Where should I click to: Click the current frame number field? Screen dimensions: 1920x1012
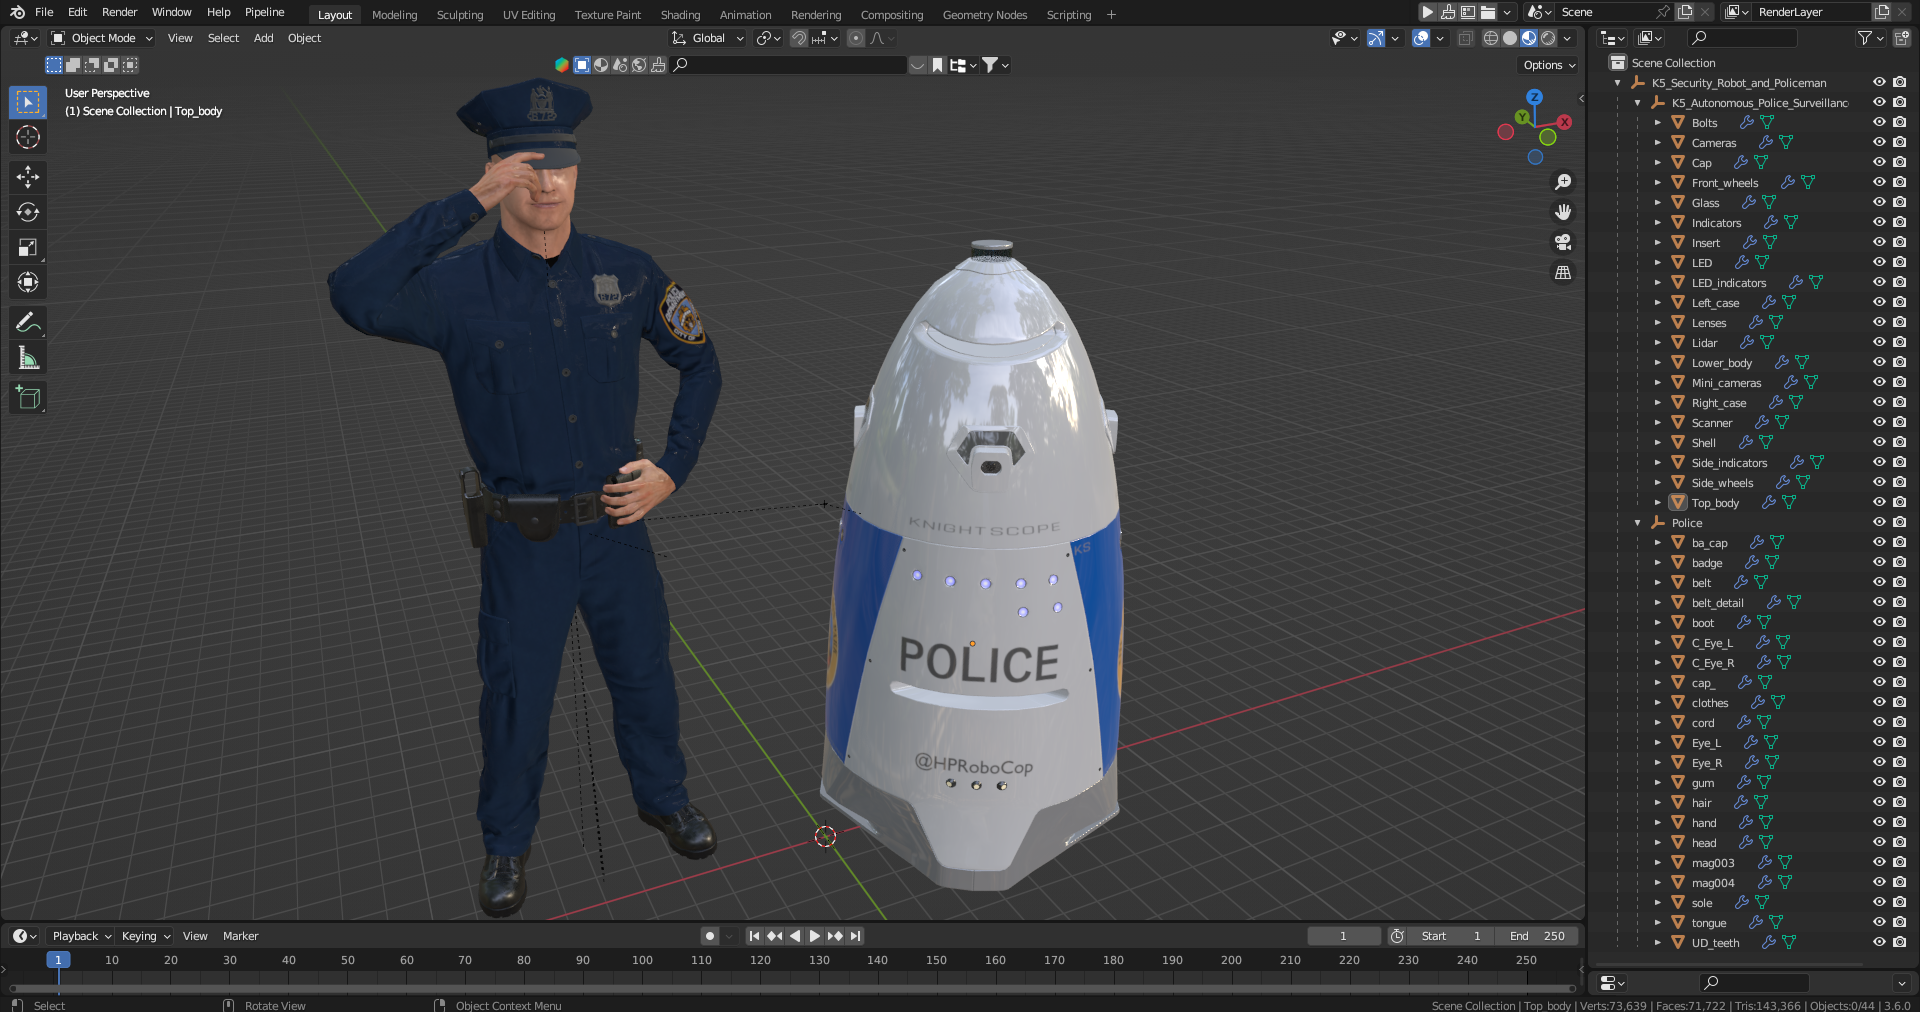(x=1343, y=936)
